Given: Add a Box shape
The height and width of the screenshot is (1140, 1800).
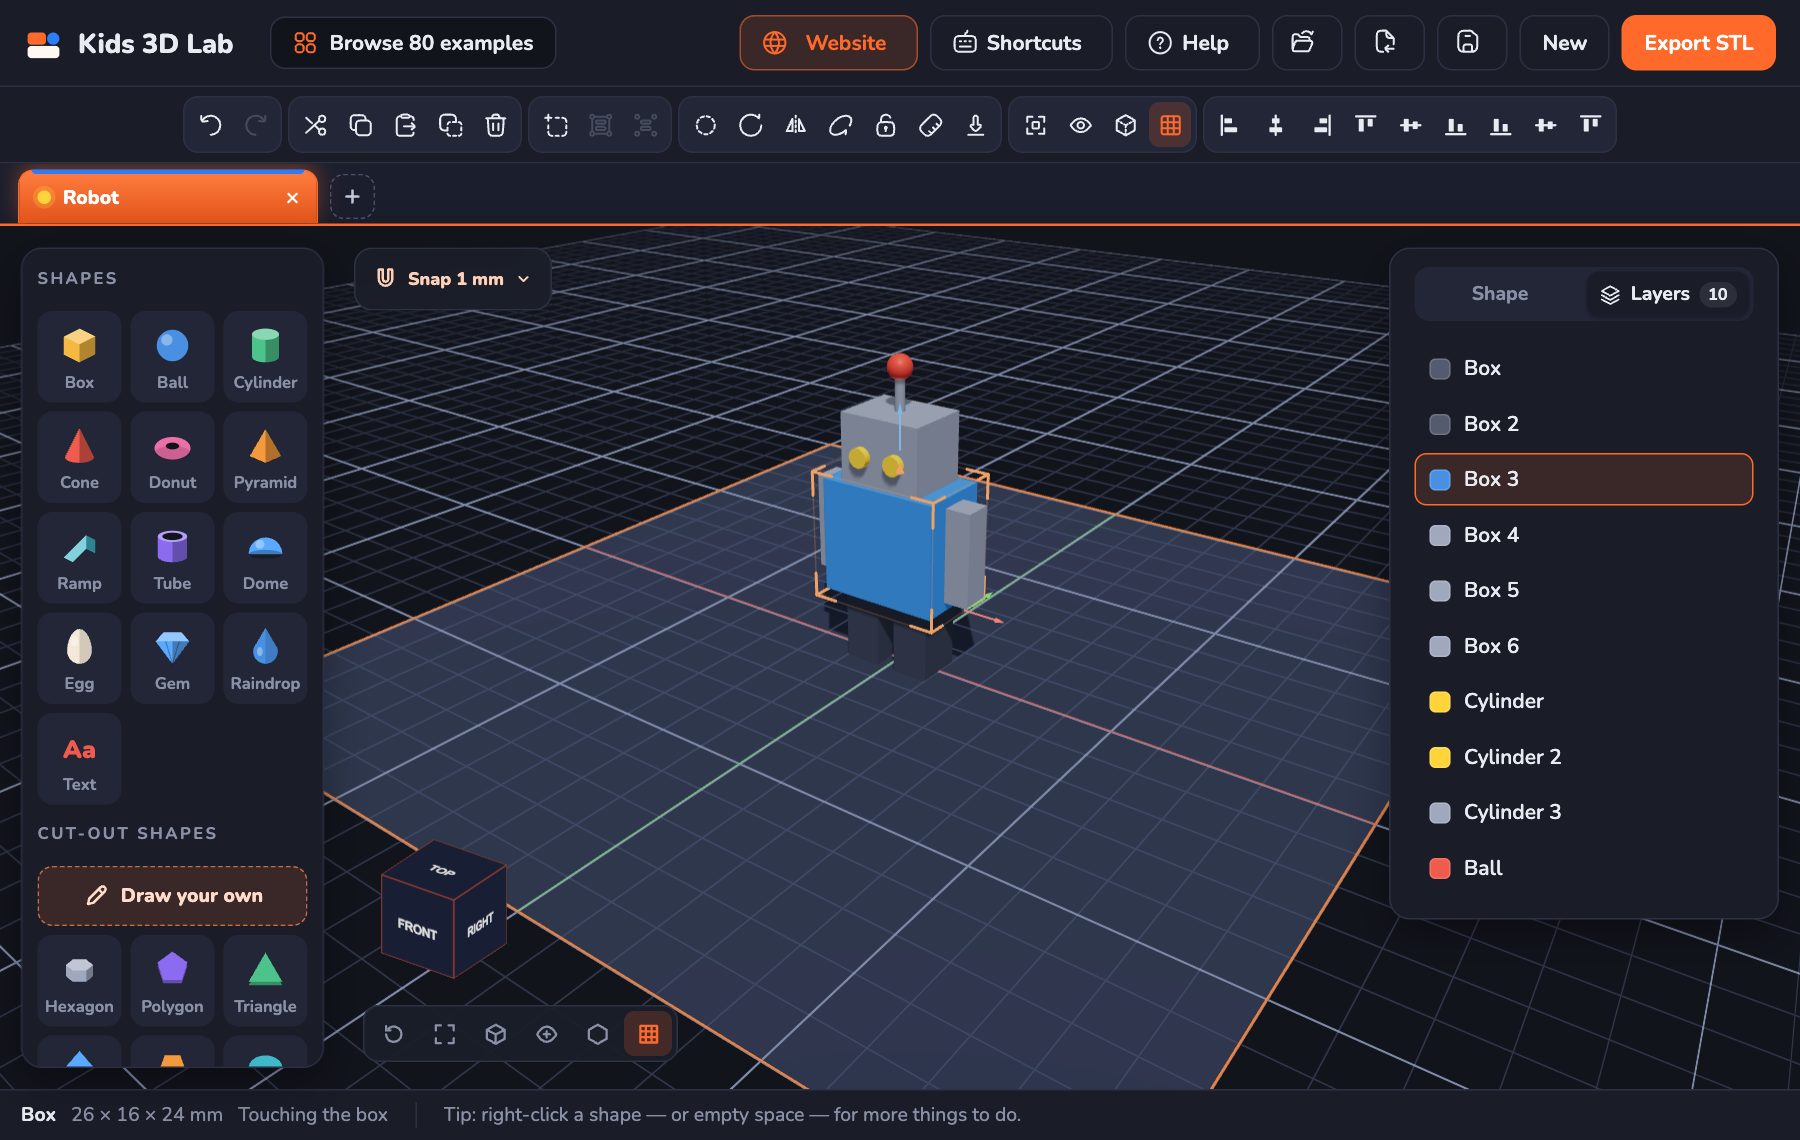Looking at the screenshot, I should (79, 357).
